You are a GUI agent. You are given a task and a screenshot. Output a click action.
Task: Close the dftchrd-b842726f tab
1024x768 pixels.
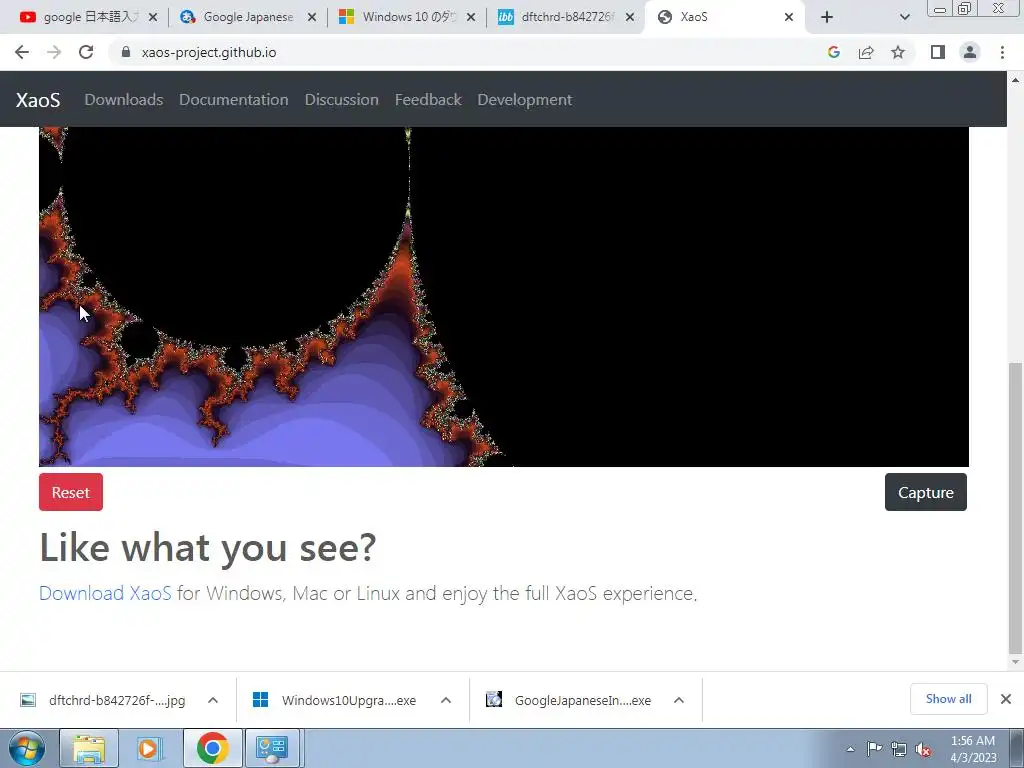[x=630, y=17]
